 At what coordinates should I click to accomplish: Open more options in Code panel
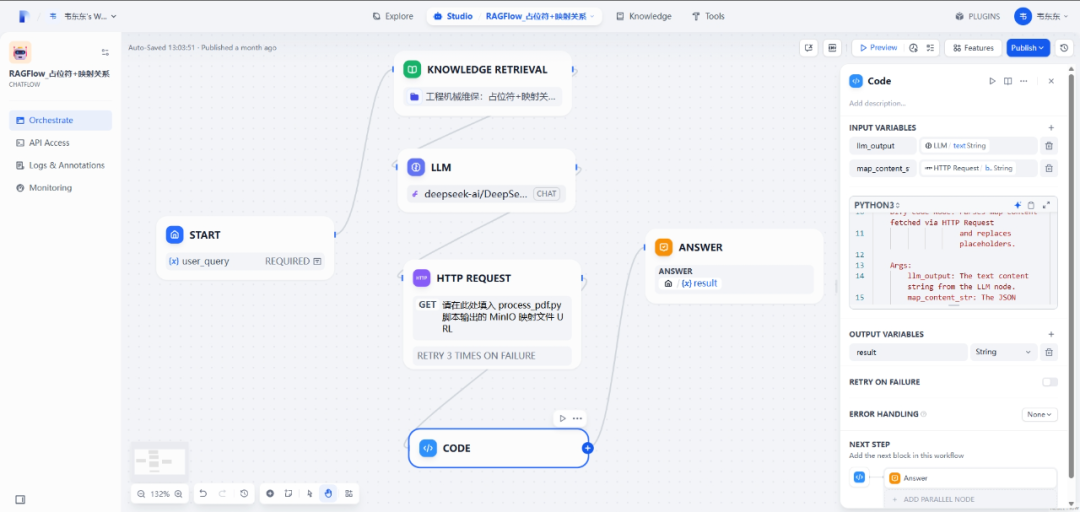1024,81
